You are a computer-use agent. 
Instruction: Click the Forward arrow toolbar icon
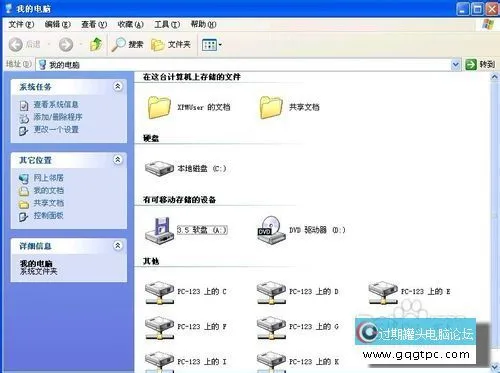(x=66, y=44)
